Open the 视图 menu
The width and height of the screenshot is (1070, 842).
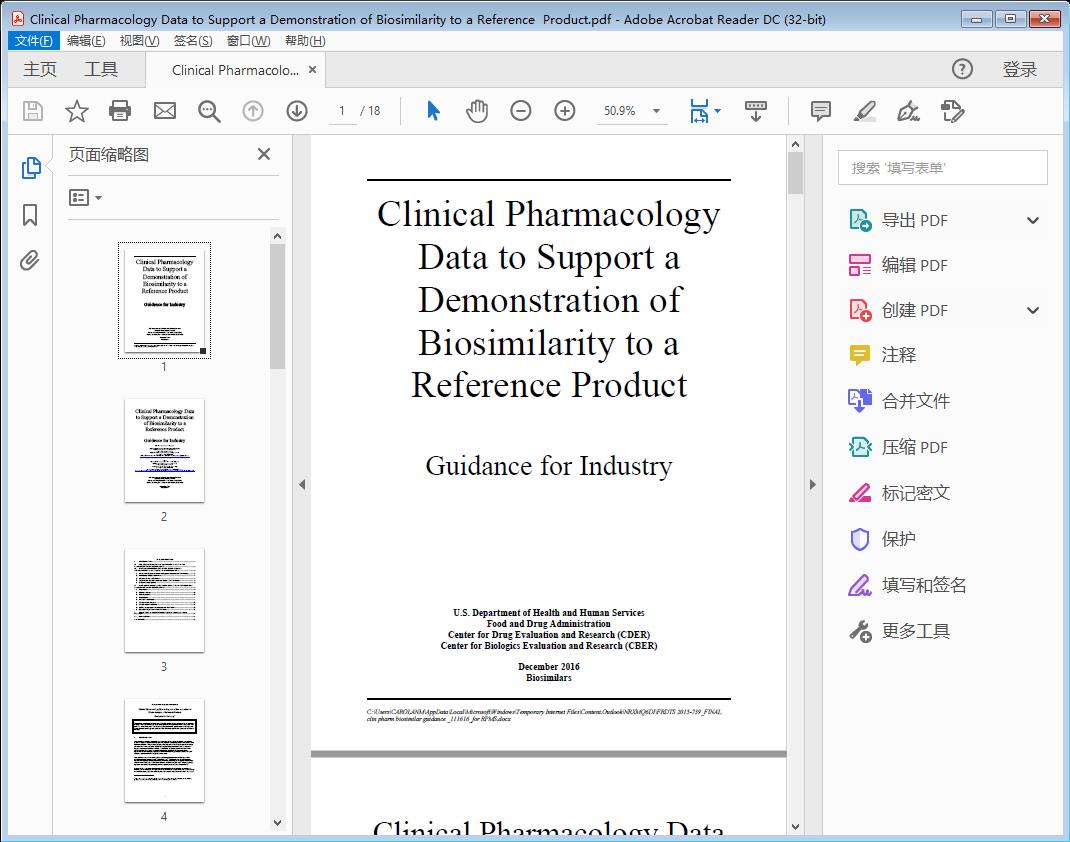click(136, 40)
